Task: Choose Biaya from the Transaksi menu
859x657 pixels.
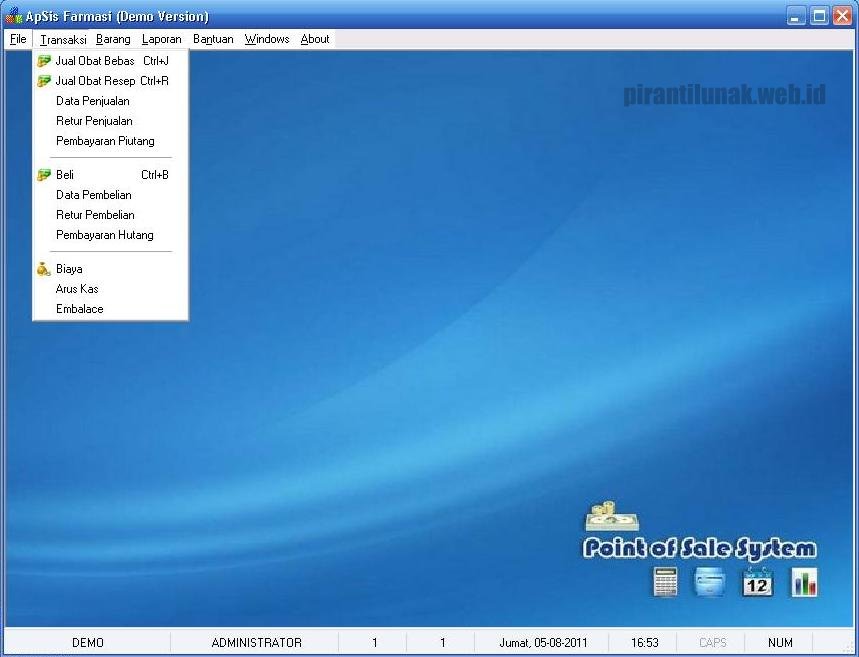Action: tap(111, 269)
